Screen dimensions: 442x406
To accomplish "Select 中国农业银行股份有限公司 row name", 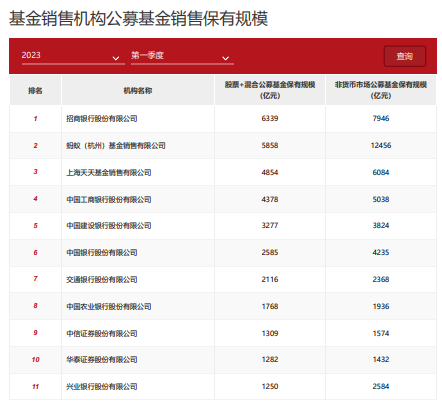I will click(109, 306).
